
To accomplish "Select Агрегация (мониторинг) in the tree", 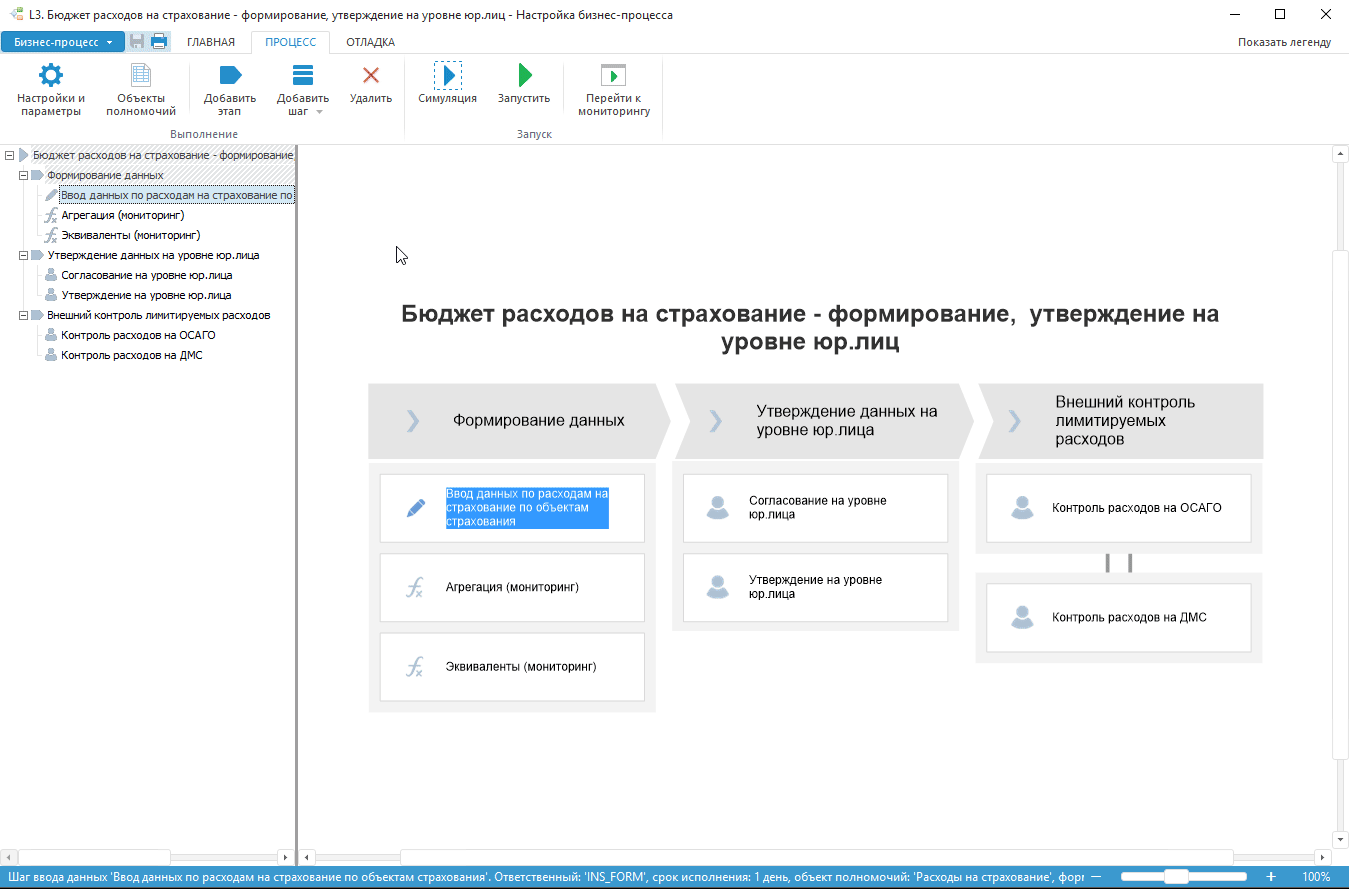I will (x=122, y=215).
